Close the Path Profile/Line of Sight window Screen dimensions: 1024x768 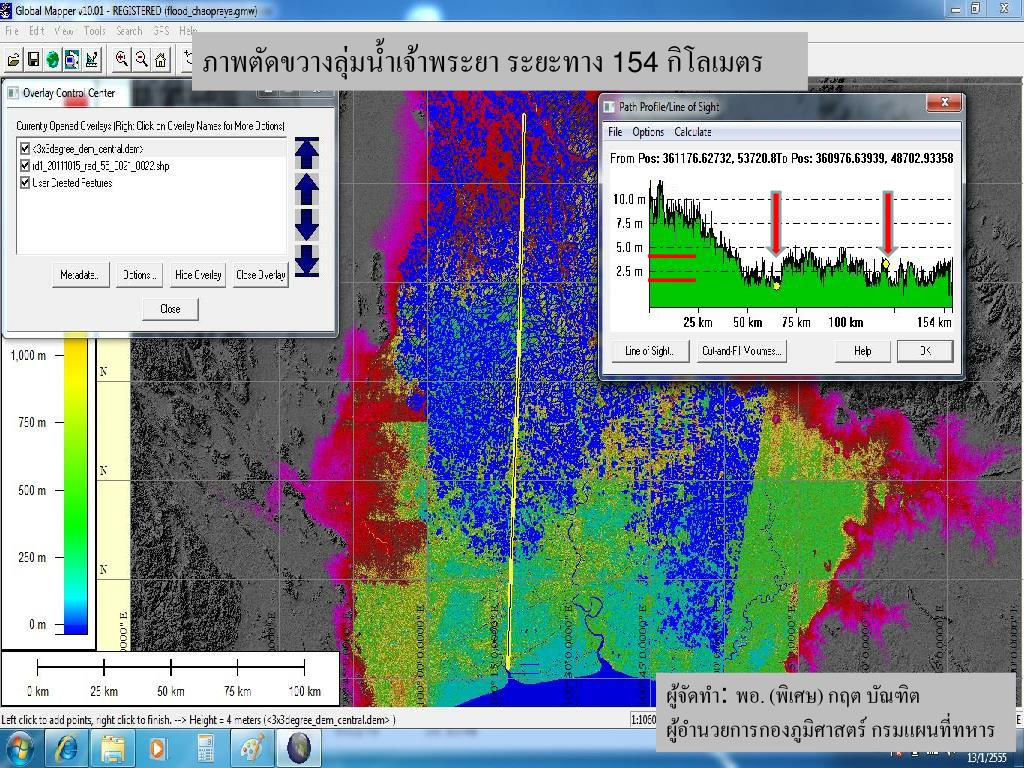tap(944, 103)
